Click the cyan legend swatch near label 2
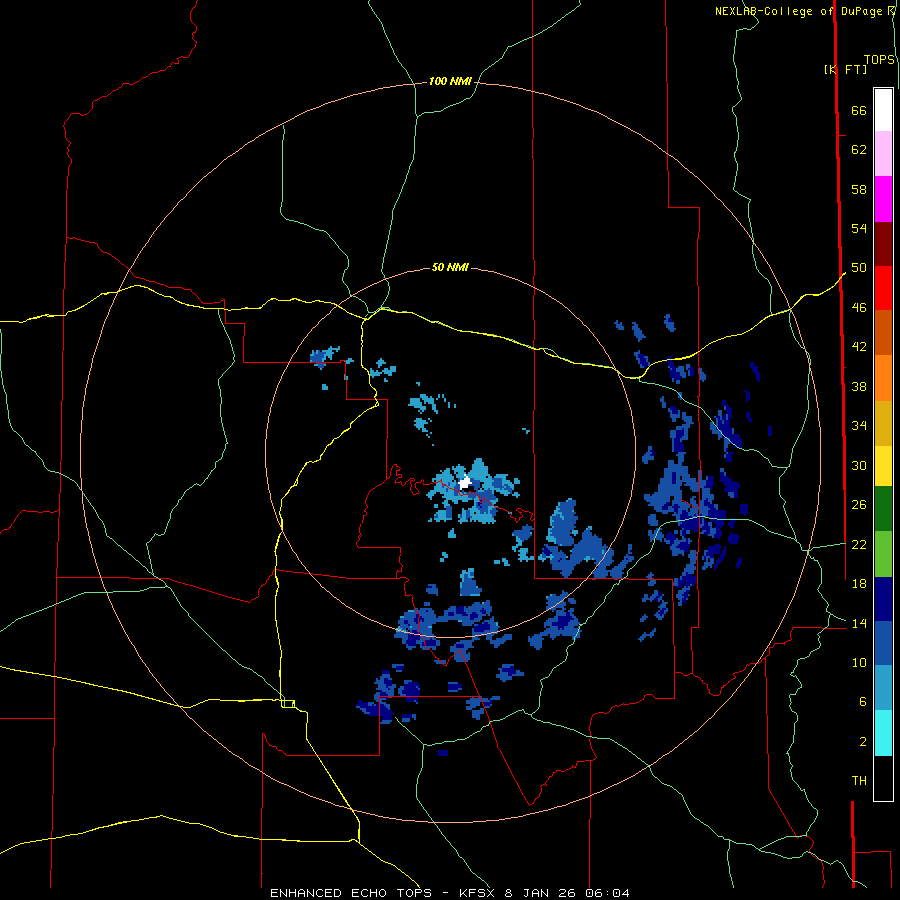 click(883, 733)
